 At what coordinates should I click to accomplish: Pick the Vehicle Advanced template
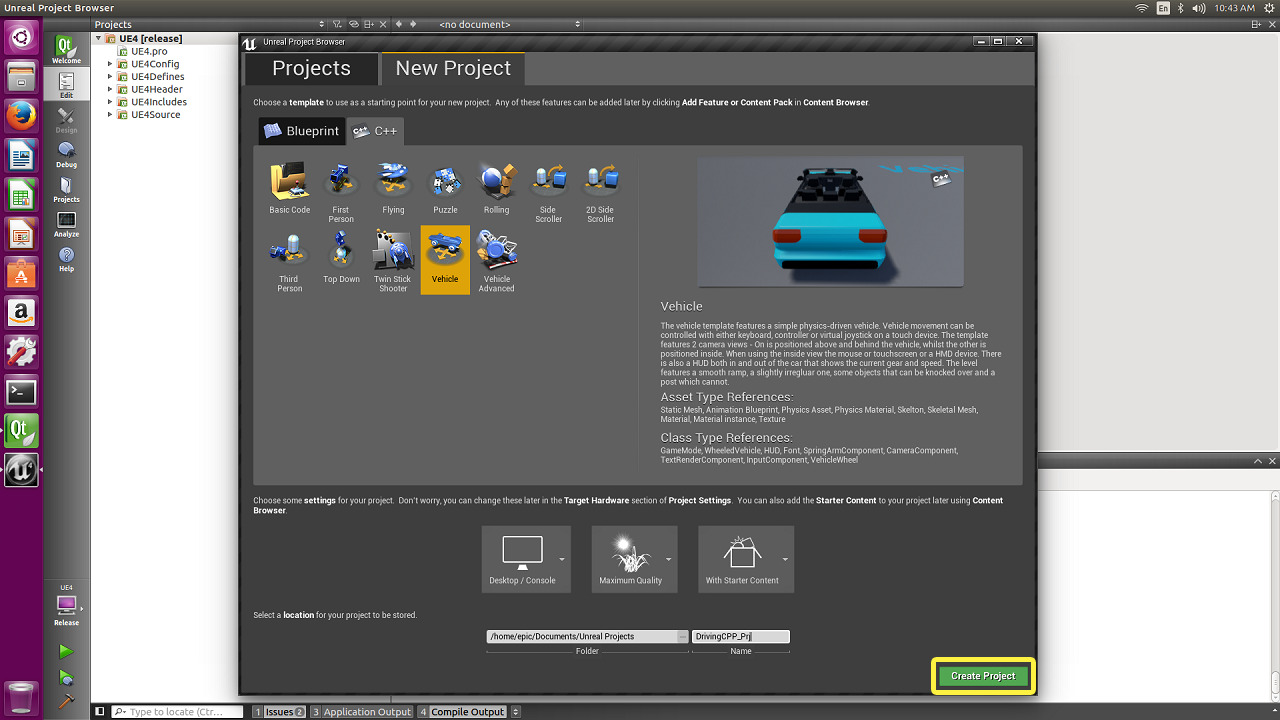tap(497, 253)
